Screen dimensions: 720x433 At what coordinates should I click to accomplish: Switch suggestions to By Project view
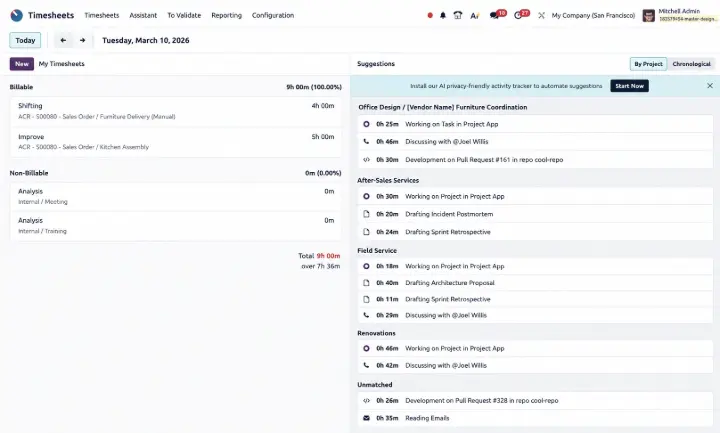(648, 64)
